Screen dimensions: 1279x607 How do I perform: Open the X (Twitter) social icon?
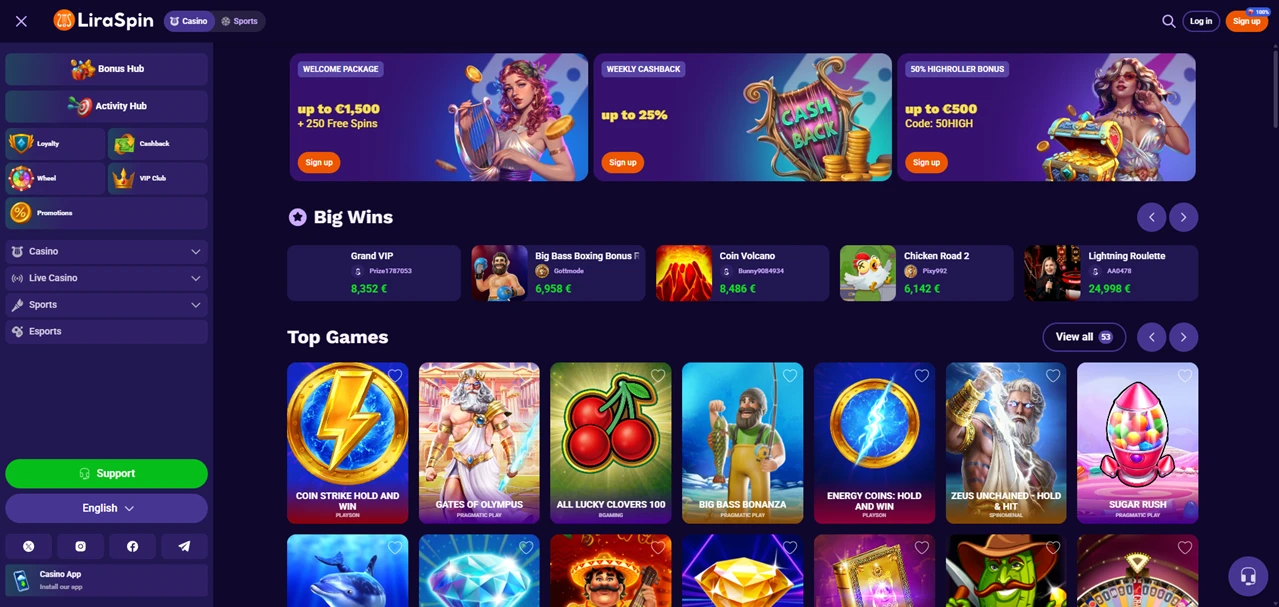pyautogui.click(x=28, y=546)
